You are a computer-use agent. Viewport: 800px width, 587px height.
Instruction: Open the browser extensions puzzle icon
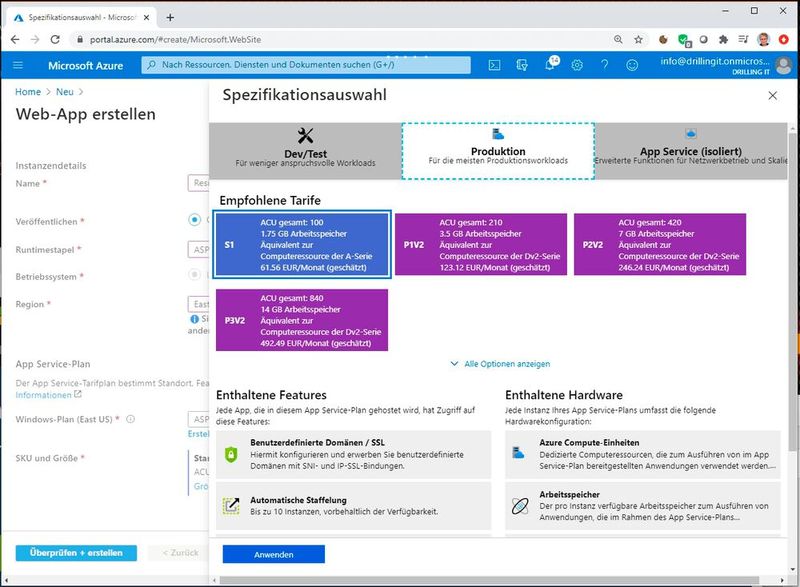click(723, 39)
